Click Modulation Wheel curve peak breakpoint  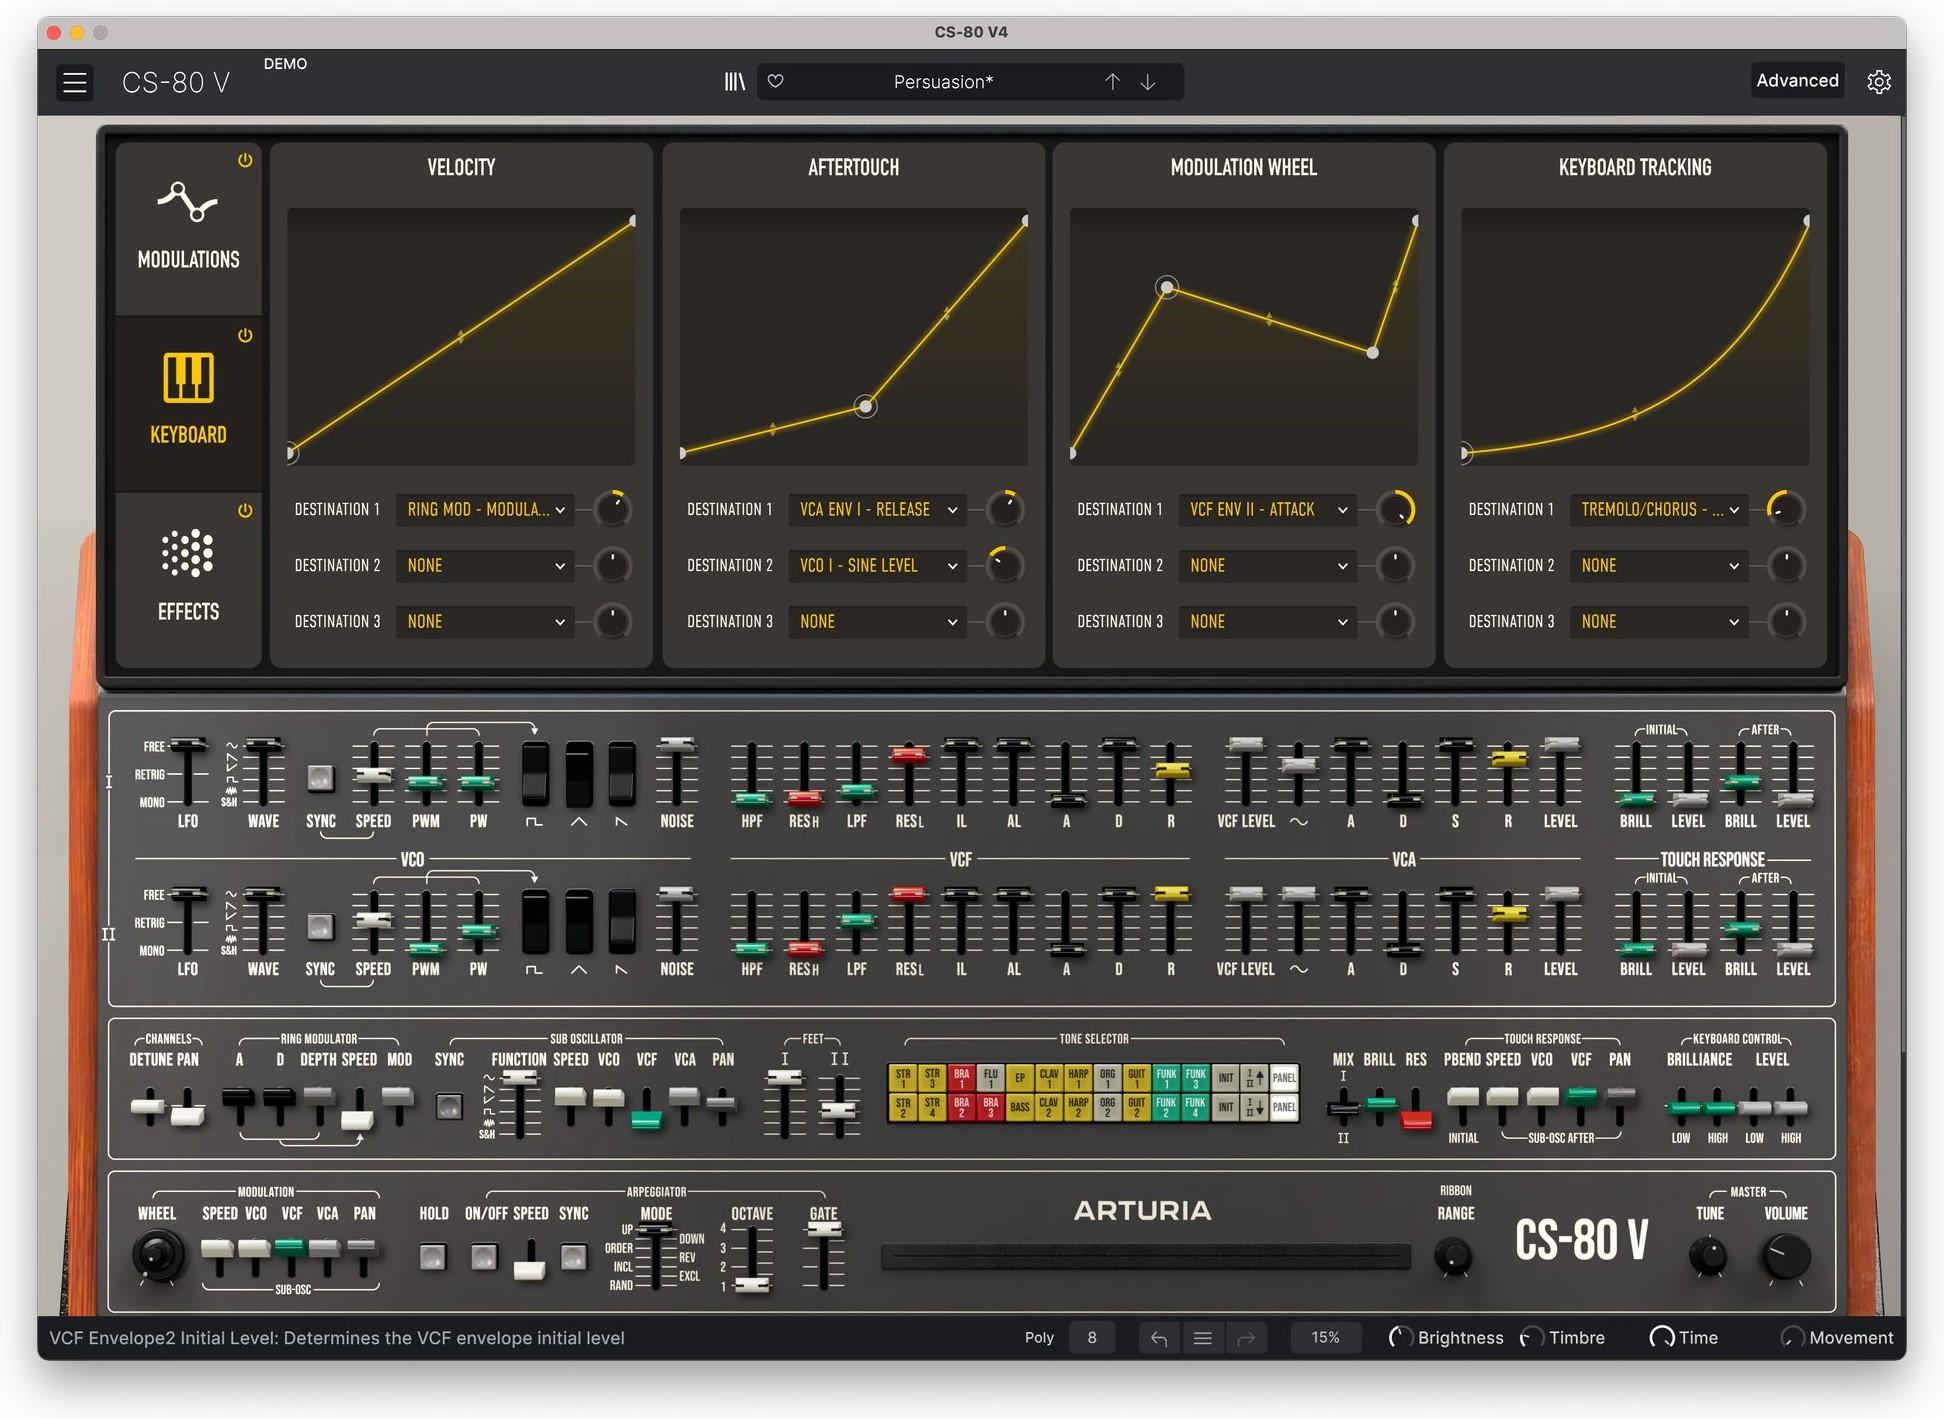point(1167,288)
